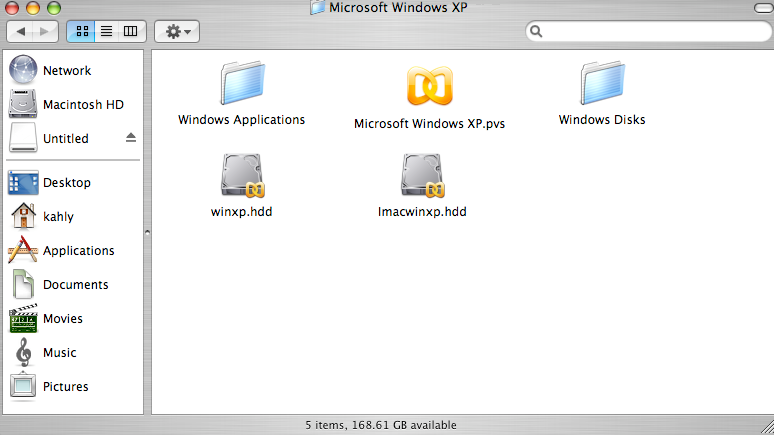Click the Windows Disks file name

coord(602,120)
